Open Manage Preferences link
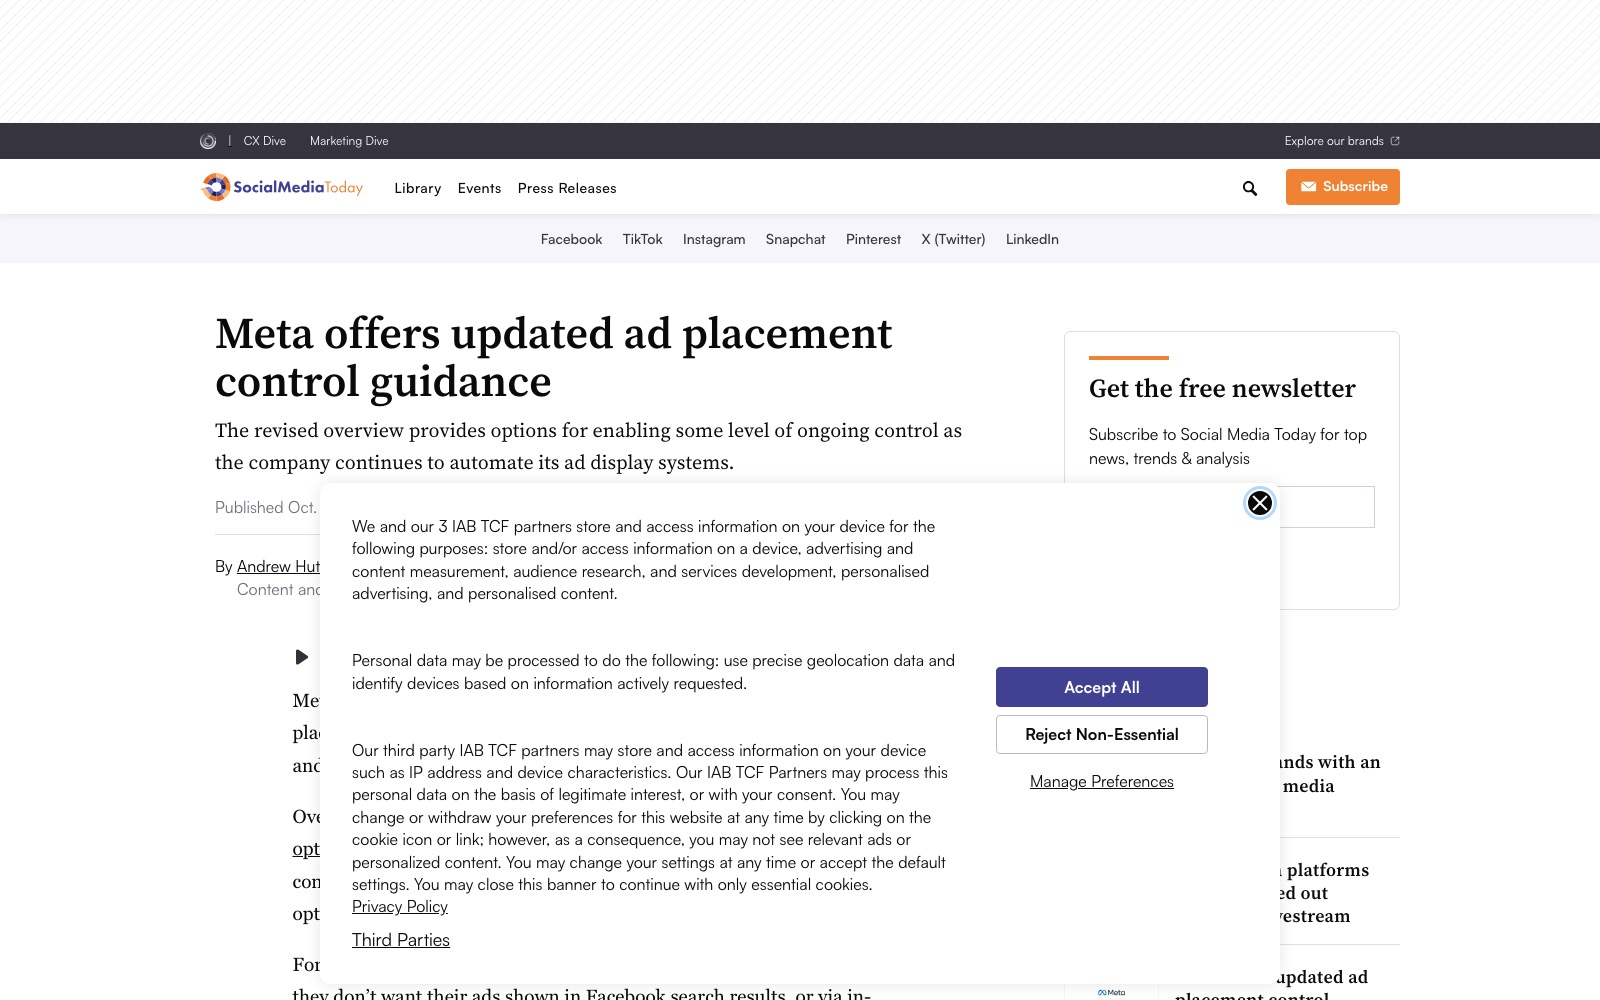 click(1102, 782)
